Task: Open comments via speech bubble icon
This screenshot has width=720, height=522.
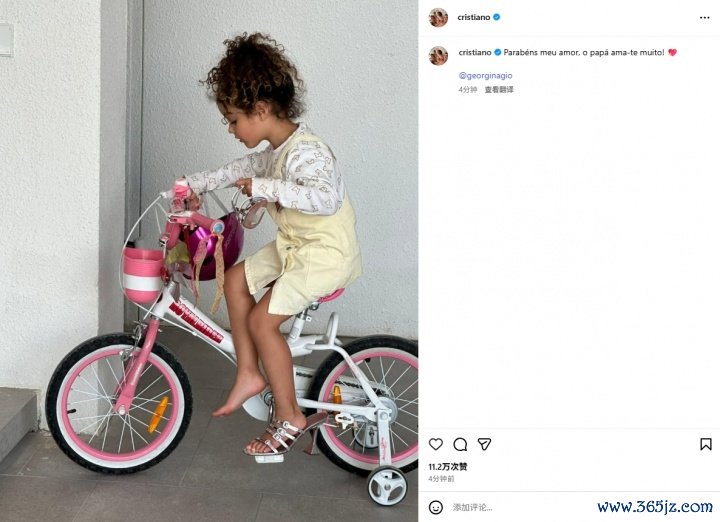Action: pos(460,444)
